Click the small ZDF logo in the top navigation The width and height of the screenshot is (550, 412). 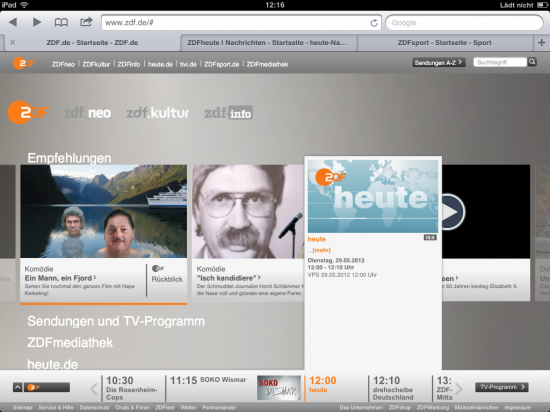pyautogui.click(x=24, y=63)
